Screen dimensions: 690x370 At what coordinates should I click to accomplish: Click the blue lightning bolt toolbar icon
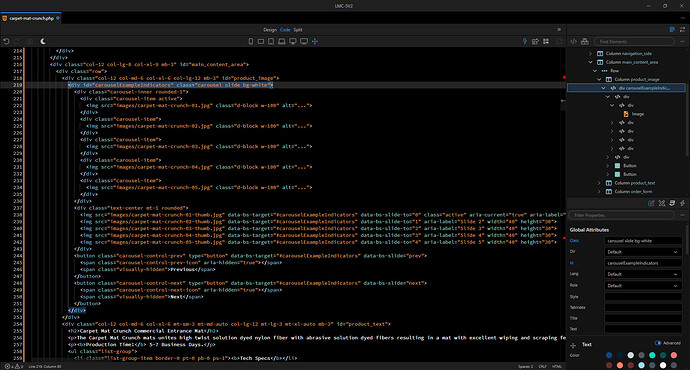click(x=525, y=41)
